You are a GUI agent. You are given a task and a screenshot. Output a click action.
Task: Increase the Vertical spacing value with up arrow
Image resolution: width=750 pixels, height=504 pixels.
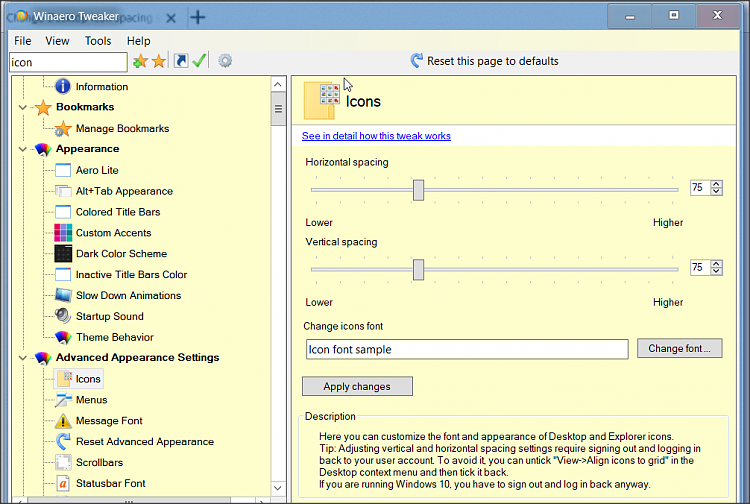pos(717,264)
